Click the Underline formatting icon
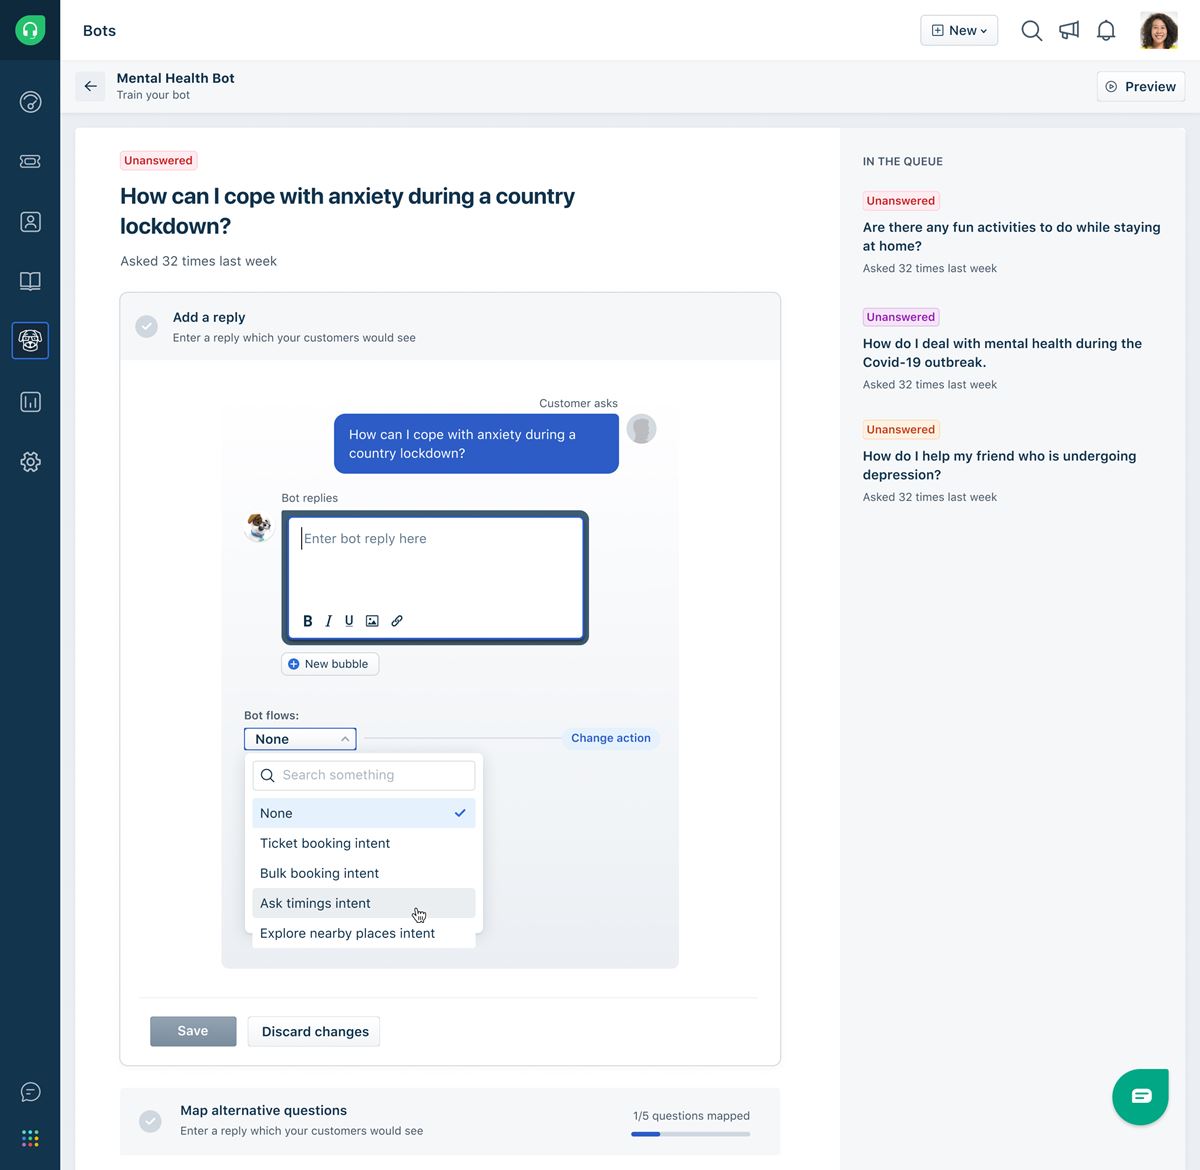The height and width of the screenshot is (1170, 1200). click(349, 621)
